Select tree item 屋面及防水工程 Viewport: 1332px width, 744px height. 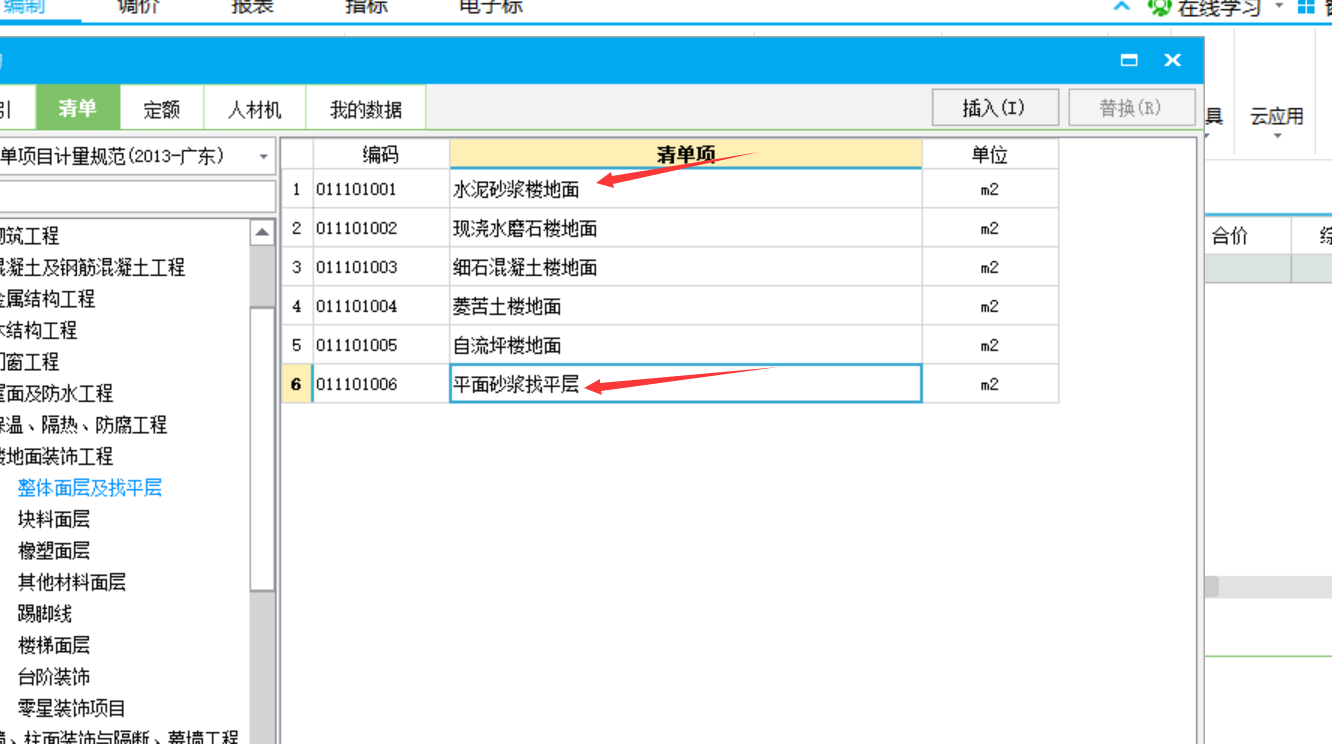(x=57, y=393)
